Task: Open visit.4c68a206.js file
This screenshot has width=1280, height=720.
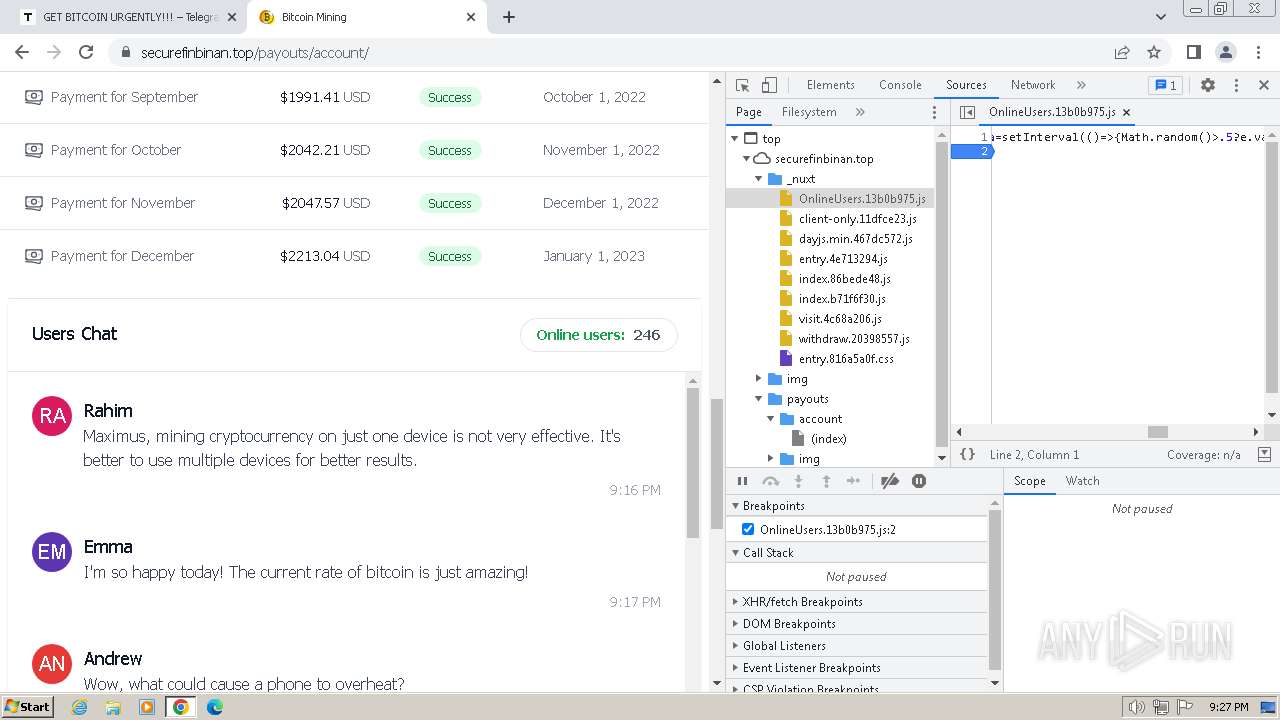Action: 840,319
